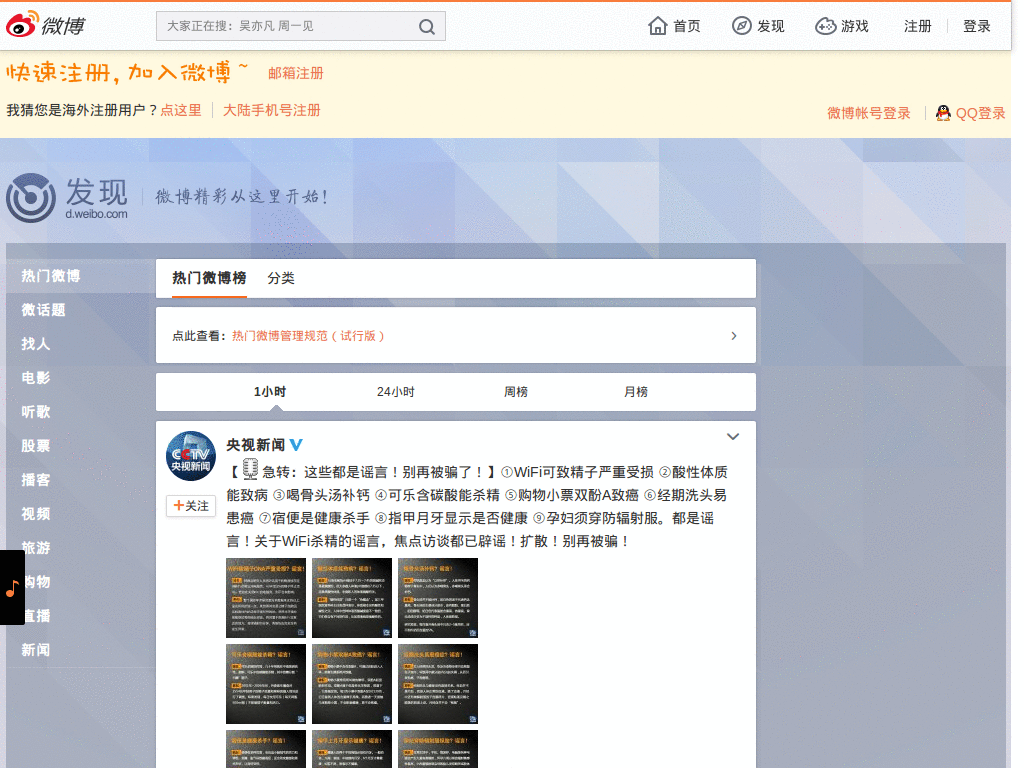Switch to 热门微博榜 tab
The width and height of the screenshot is (1024, 768).
(x=209, y=278)
